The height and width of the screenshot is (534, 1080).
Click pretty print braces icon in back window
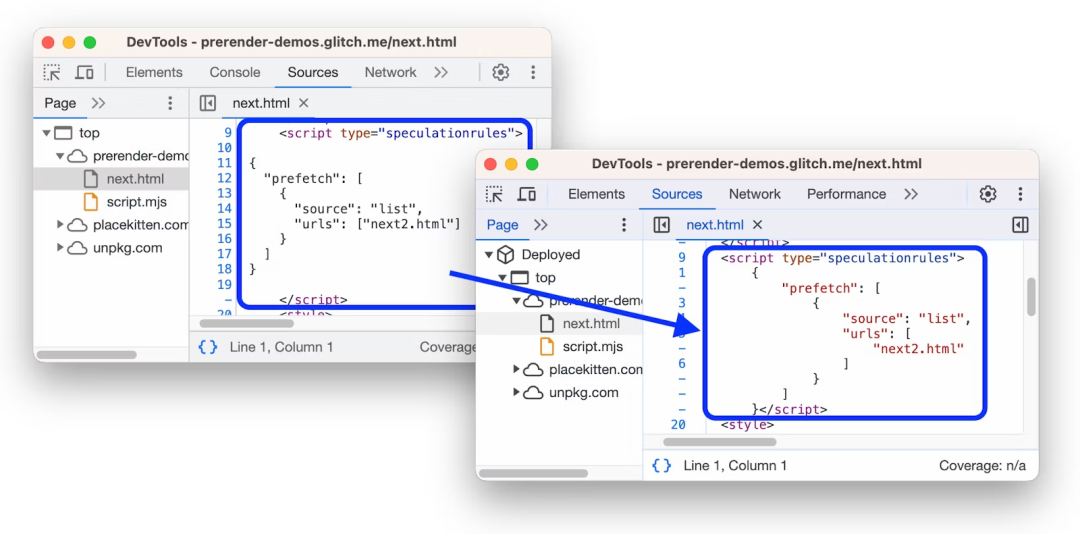coord(208,347)
